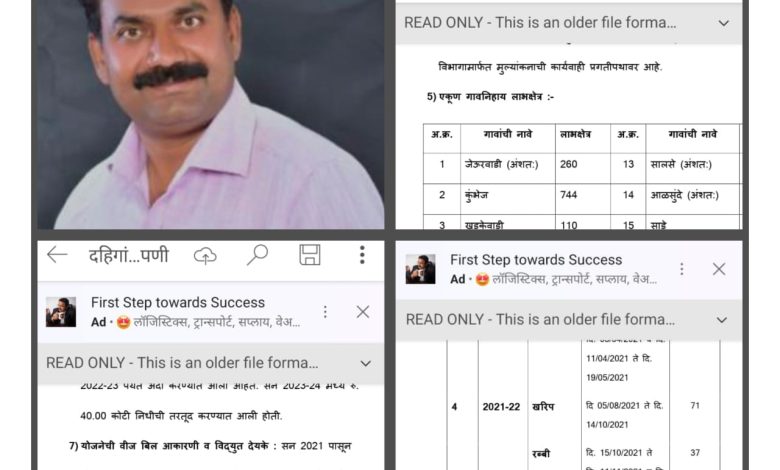Image resolution: width=780 pixels, height=470 pixels.
Task: Close the bottom-right First Step ad
Action: [719, 269]
